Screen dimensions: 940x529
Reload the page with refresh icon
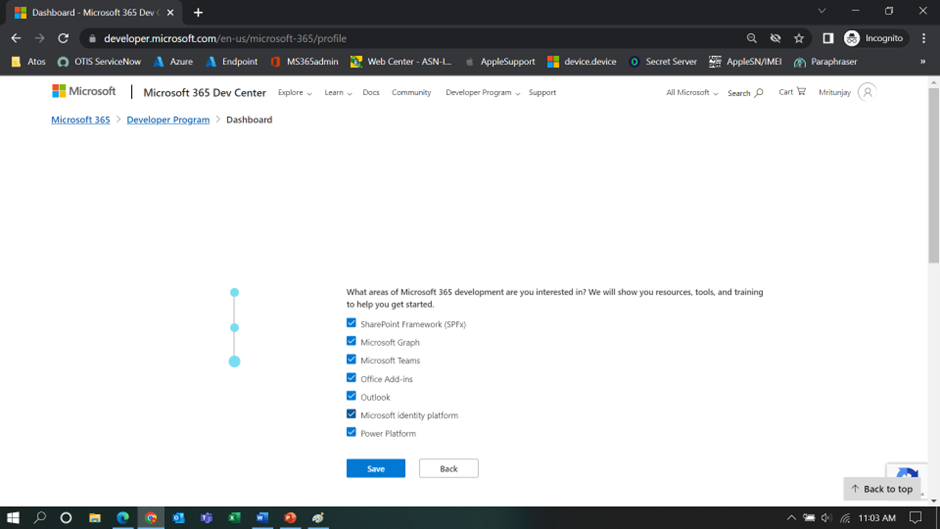(63, 38)
